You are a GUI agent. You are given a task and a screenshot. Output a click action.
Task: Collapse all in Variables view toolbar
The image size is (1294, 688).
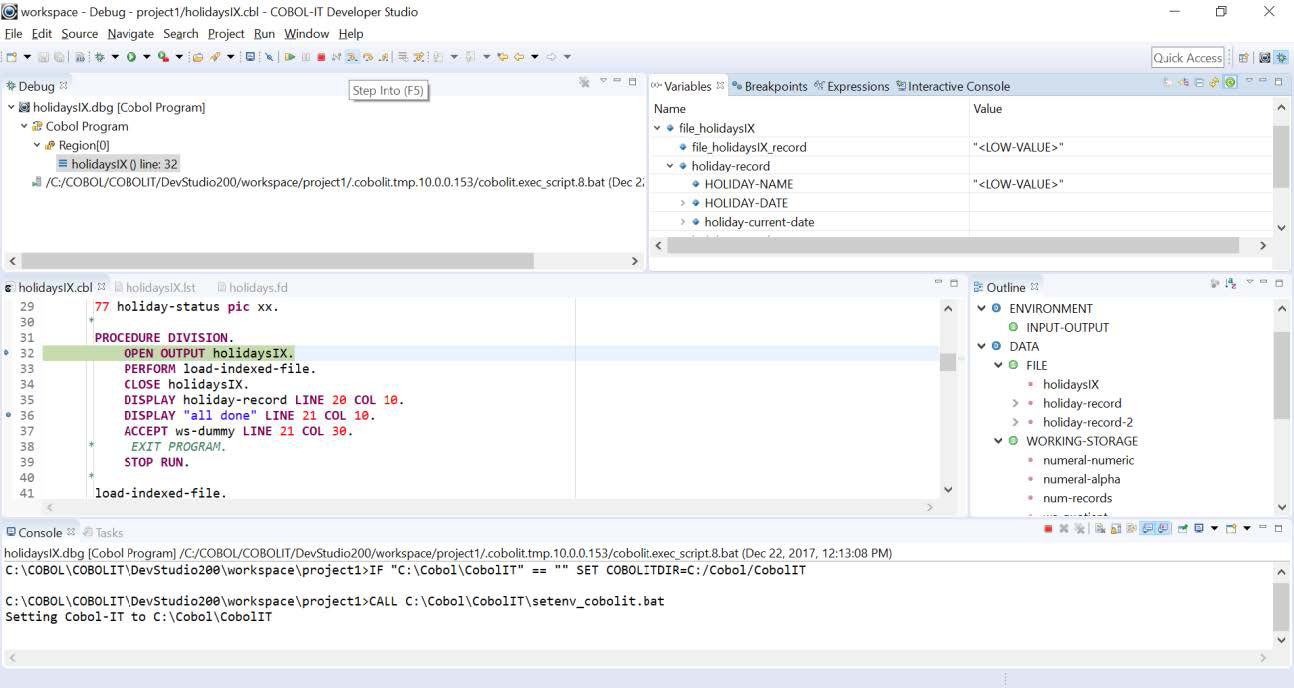[1198, 82]
